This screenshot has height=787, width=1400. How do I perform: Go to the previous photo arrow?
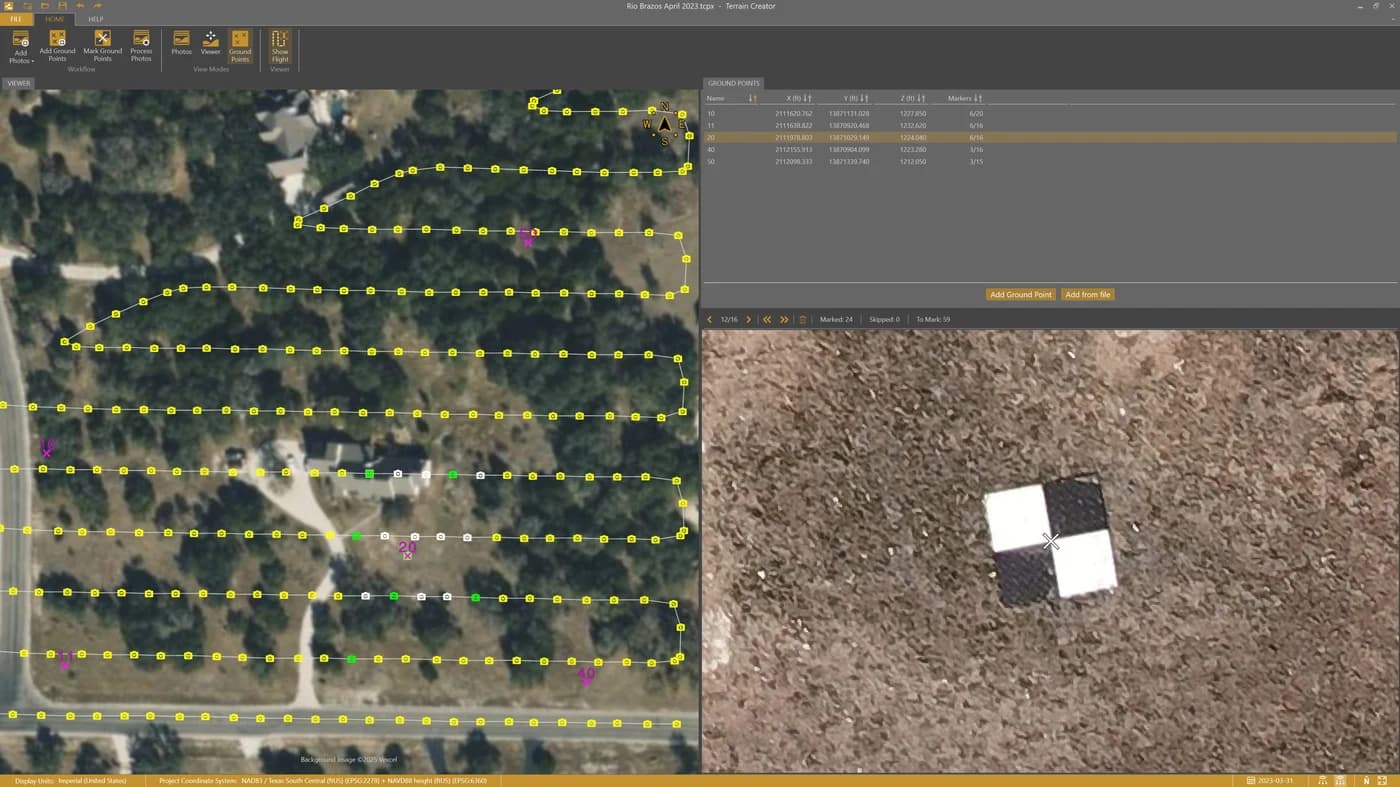pos(710,320)
